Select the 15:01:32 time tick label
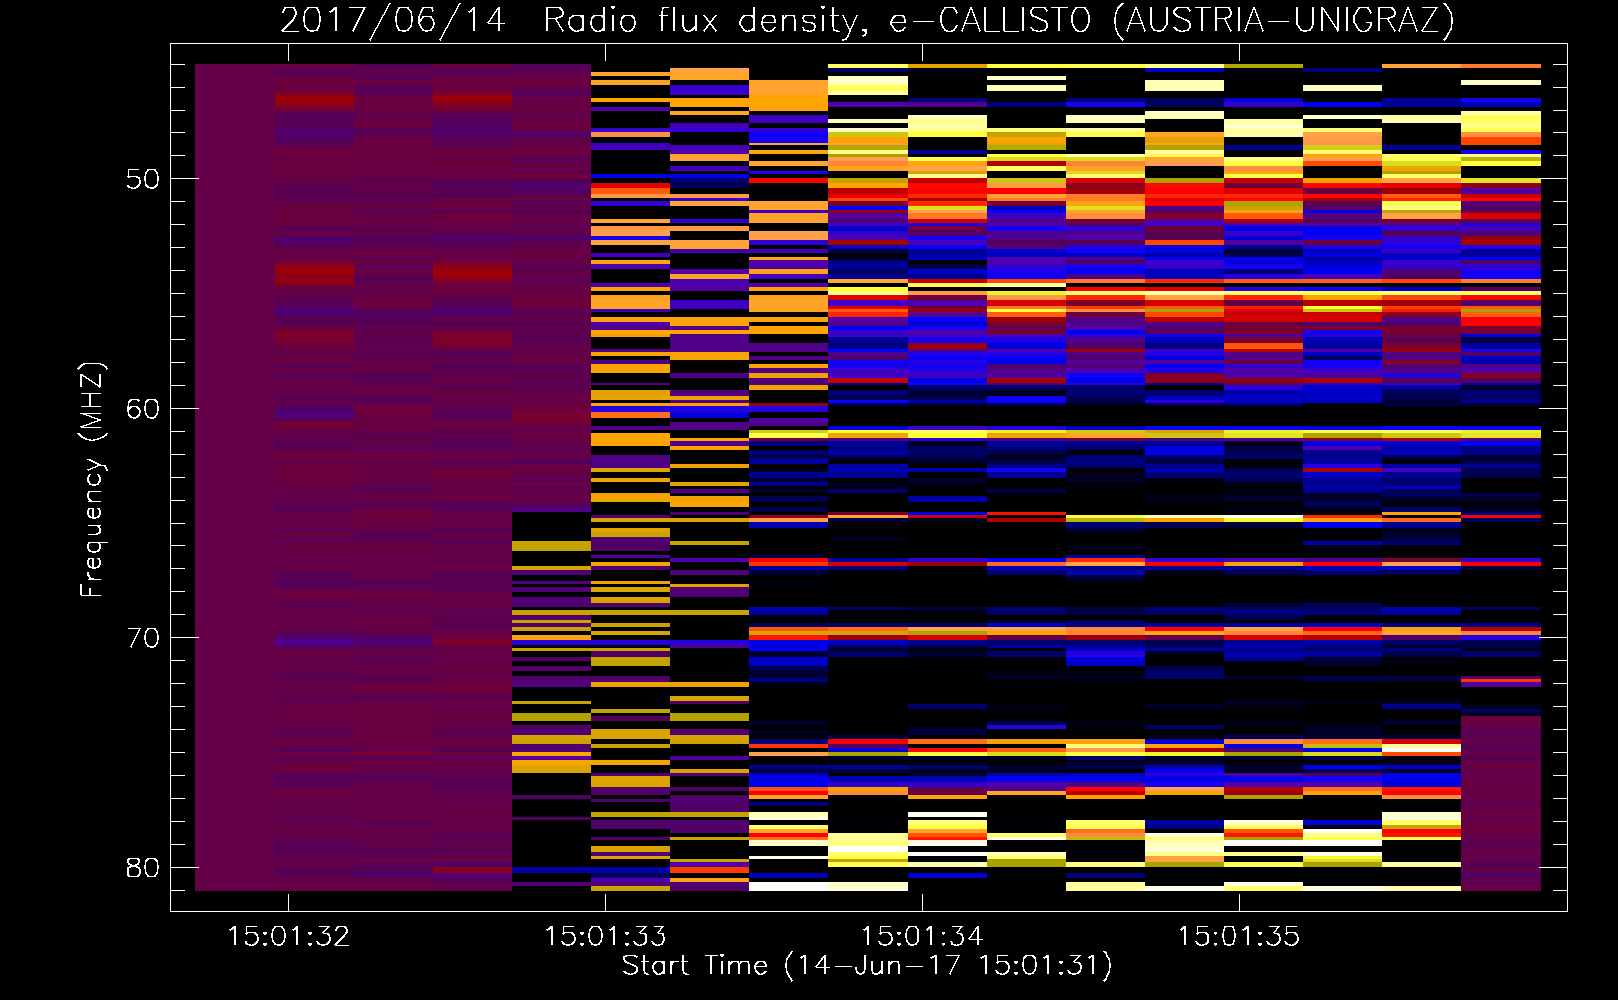Screen dimensions: 1618x1000 (289, 936)
